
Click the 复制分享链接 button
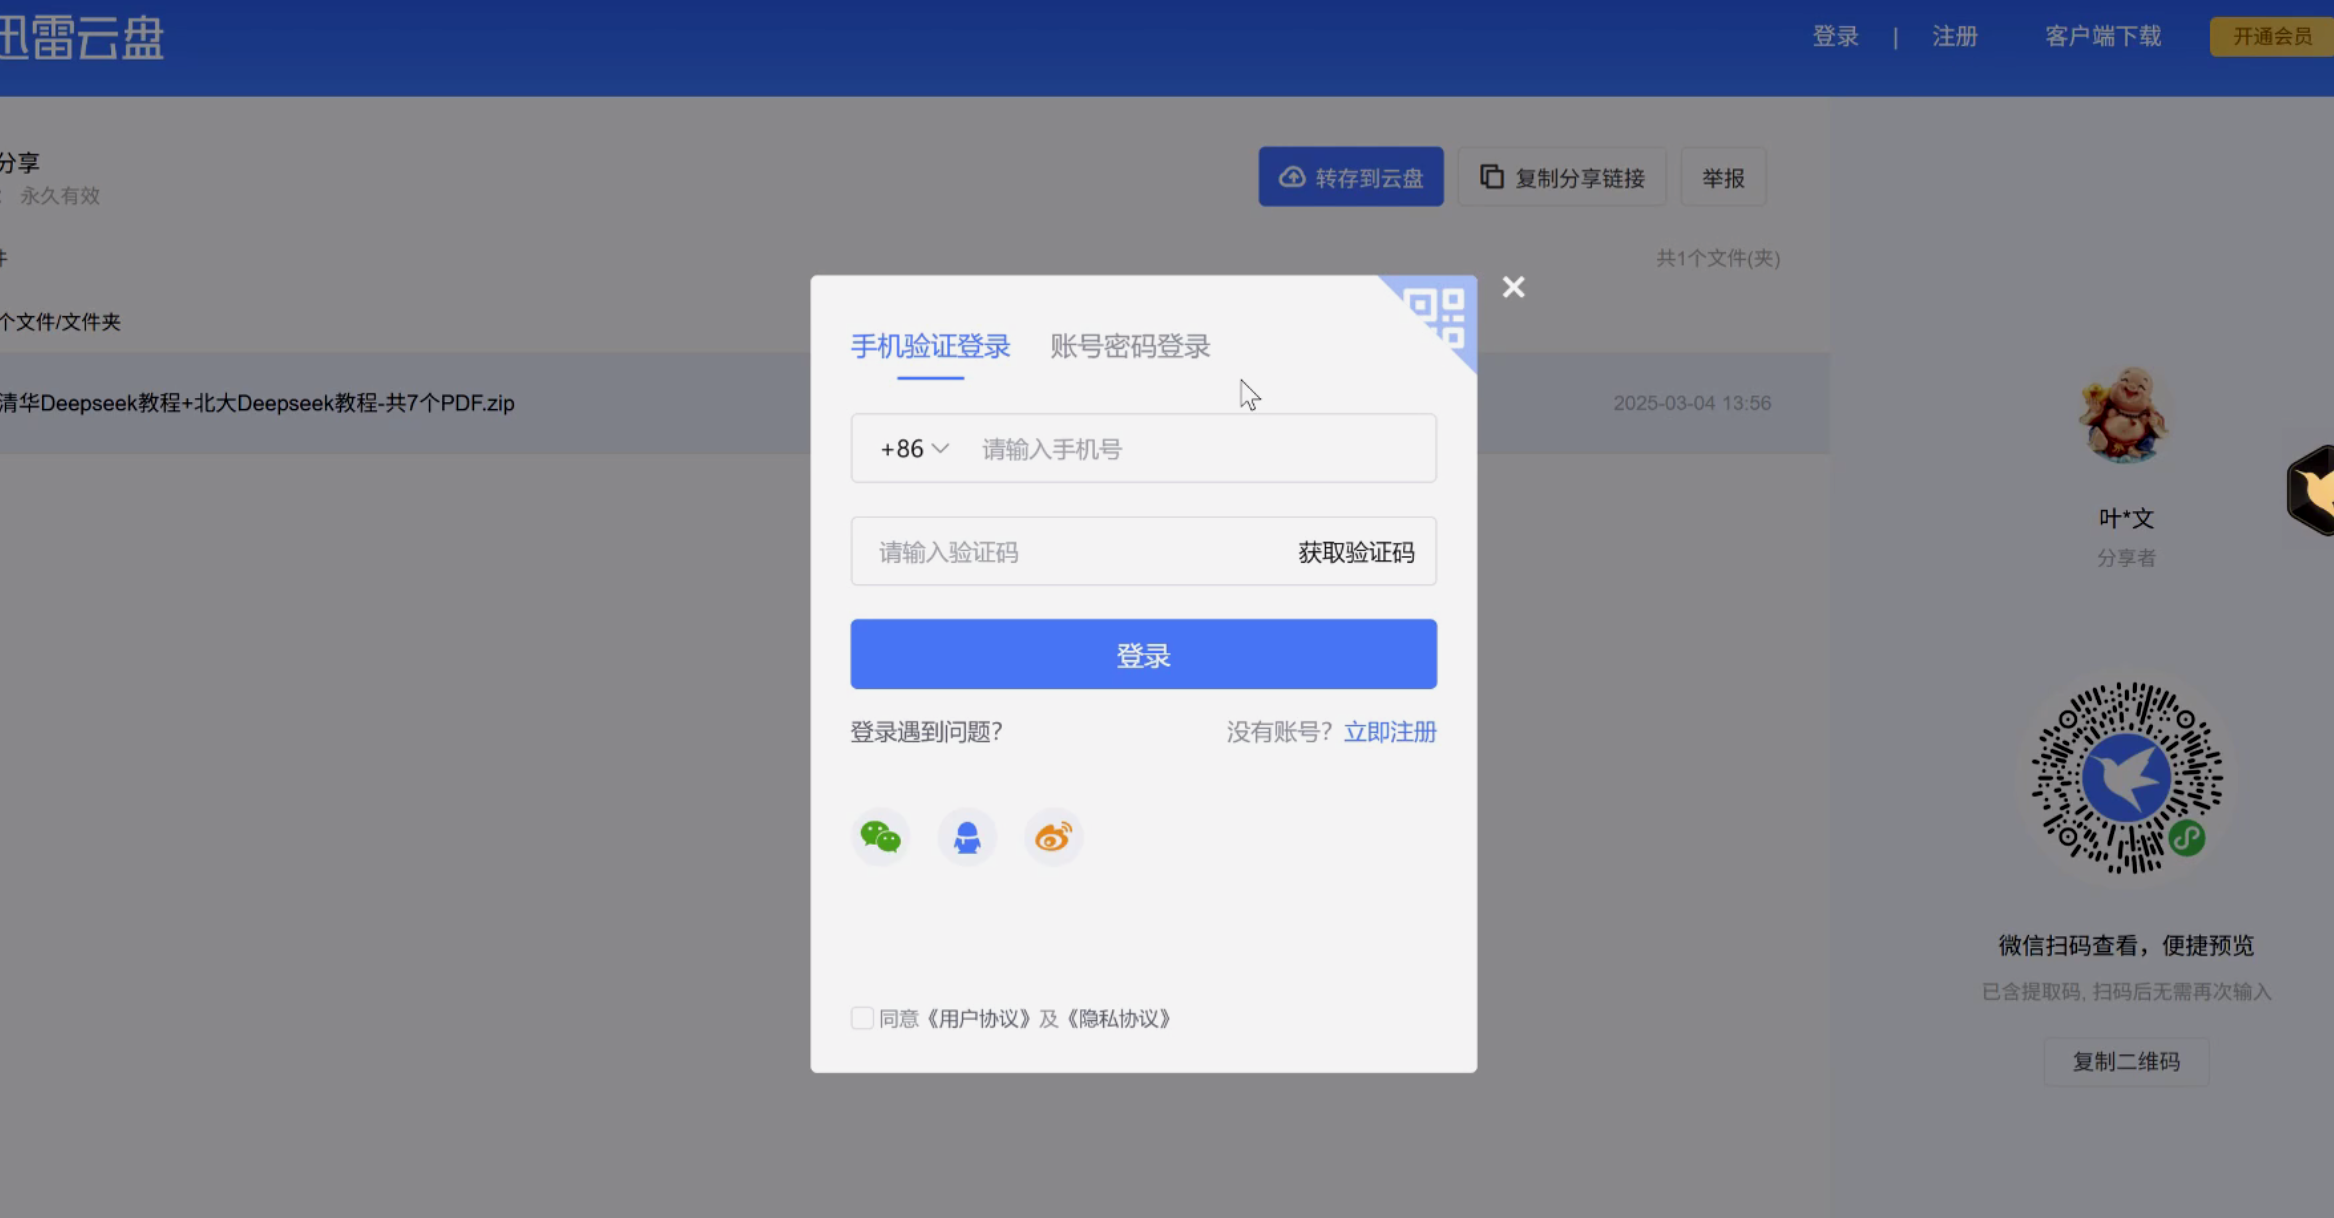pyautogui.click(x=1562, y=177)
